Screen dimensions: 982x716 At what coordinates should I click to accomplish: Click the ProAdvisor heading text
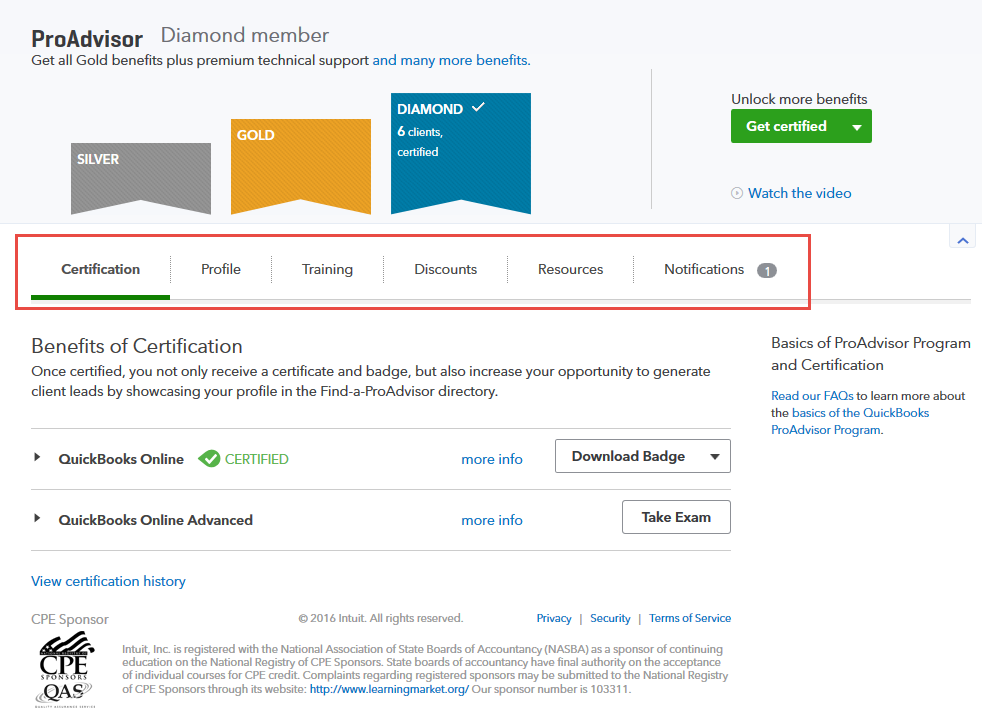87,39
